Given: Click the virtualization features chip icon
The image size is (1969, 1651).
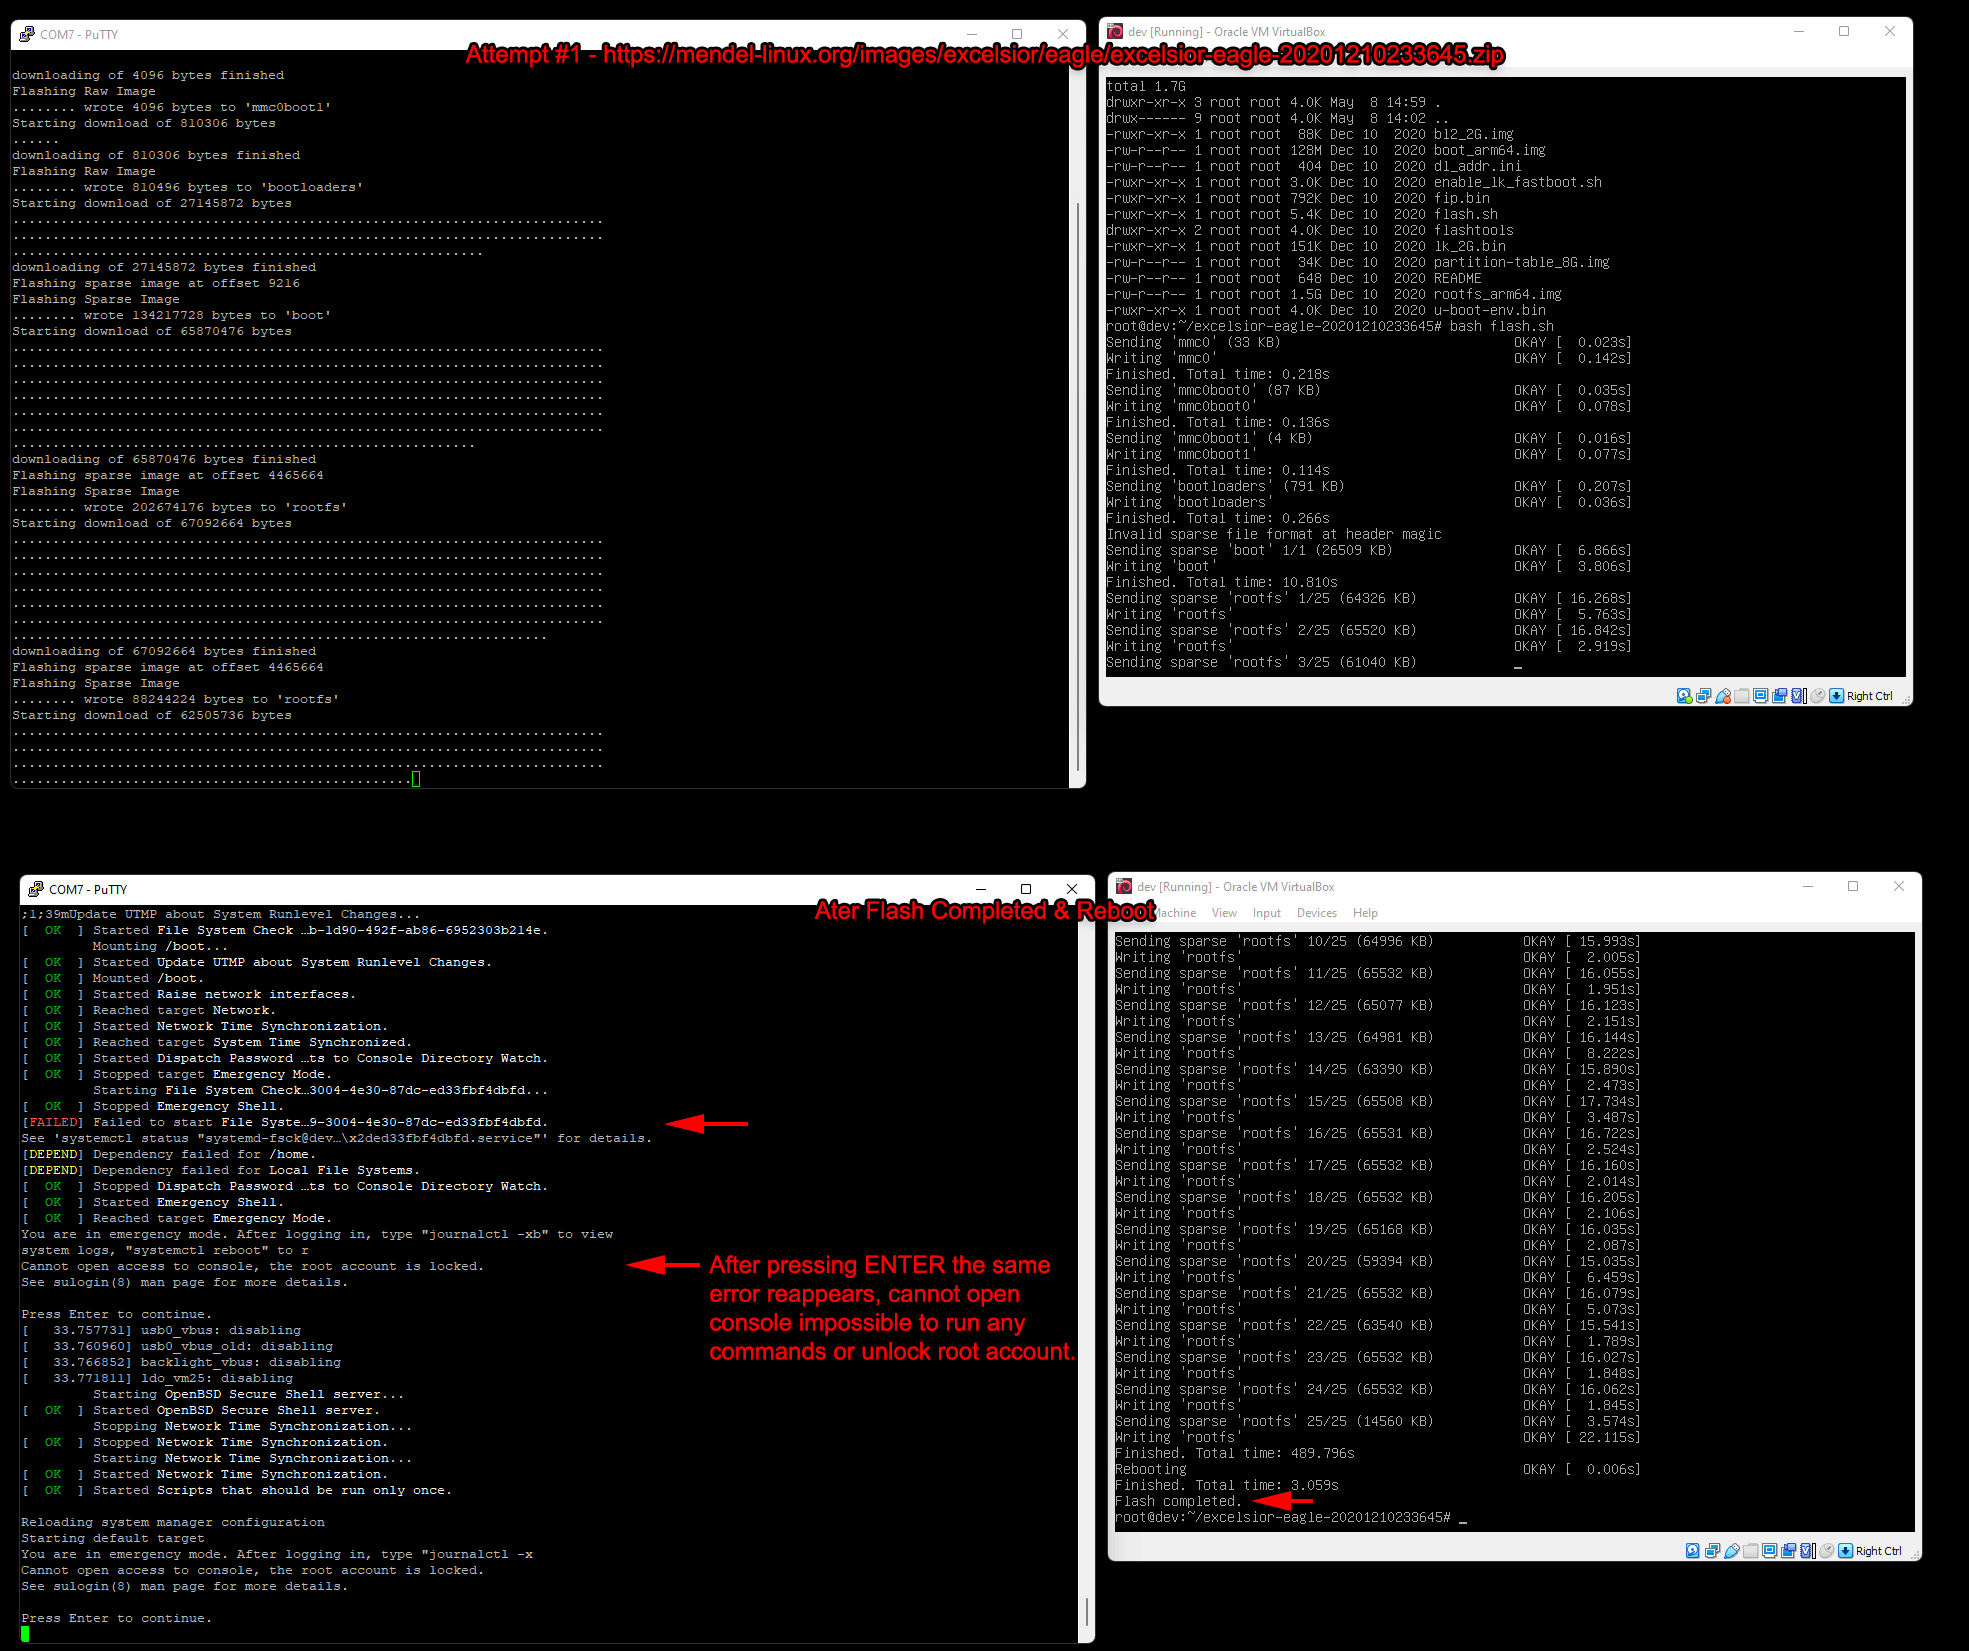Looking at the screenshot, I should coord(1797,696).
